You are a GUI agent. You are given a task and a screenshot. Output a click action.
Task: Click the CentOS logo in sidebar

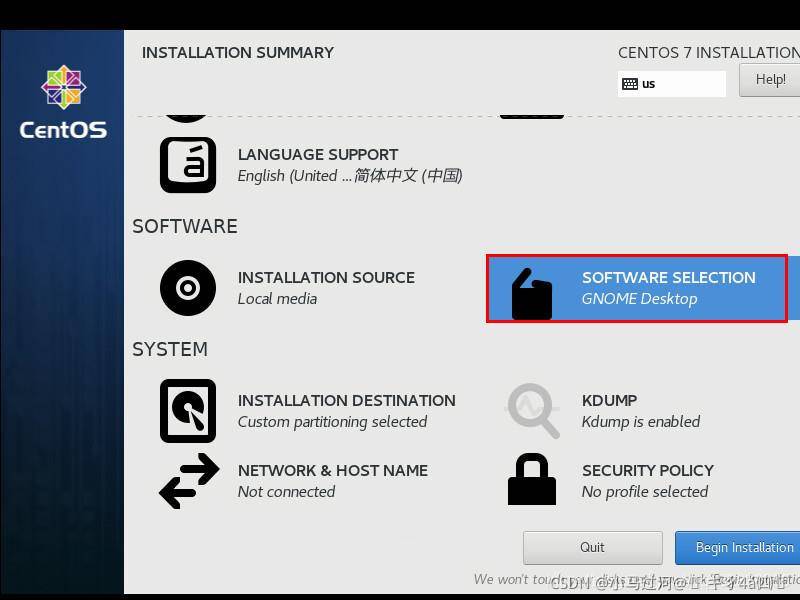tap(62, 102)
